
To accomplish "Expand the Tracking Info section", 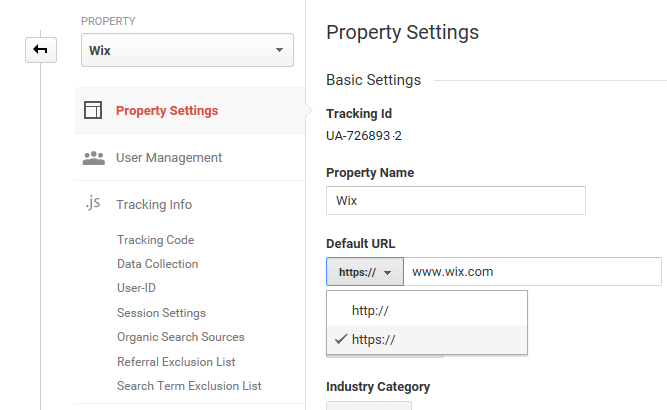I will pos(154,205).
